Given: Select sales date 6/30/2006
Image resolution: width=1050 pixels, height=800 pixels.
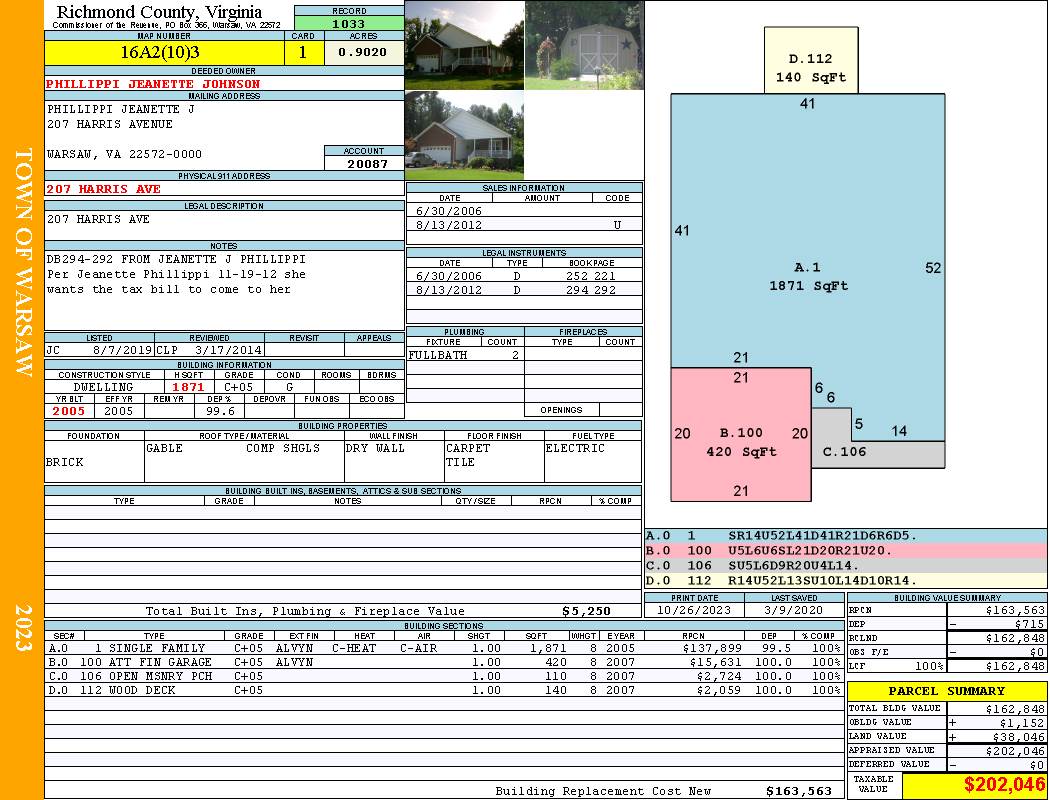Looking at the screenshot, I should click(x=449, y=211).
